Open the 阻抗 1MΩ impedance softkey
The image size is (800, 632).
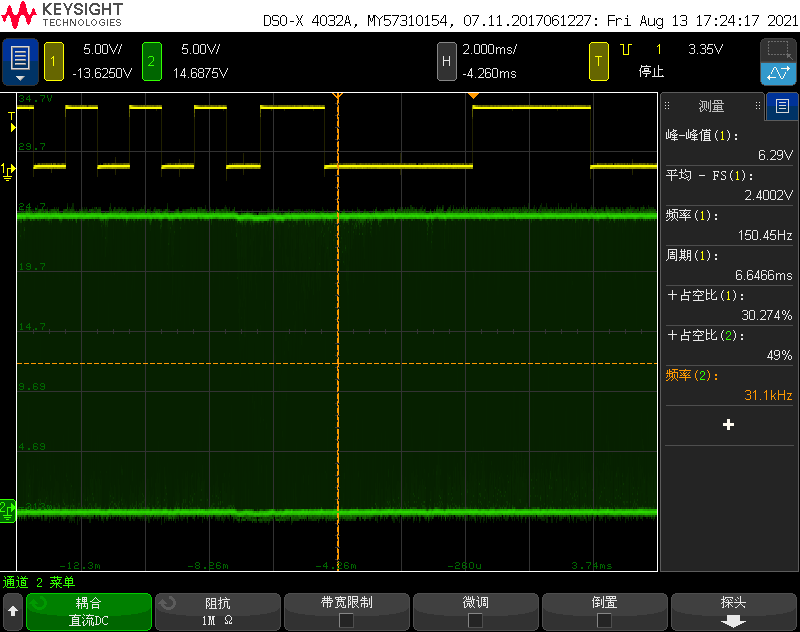click(218, 612)
